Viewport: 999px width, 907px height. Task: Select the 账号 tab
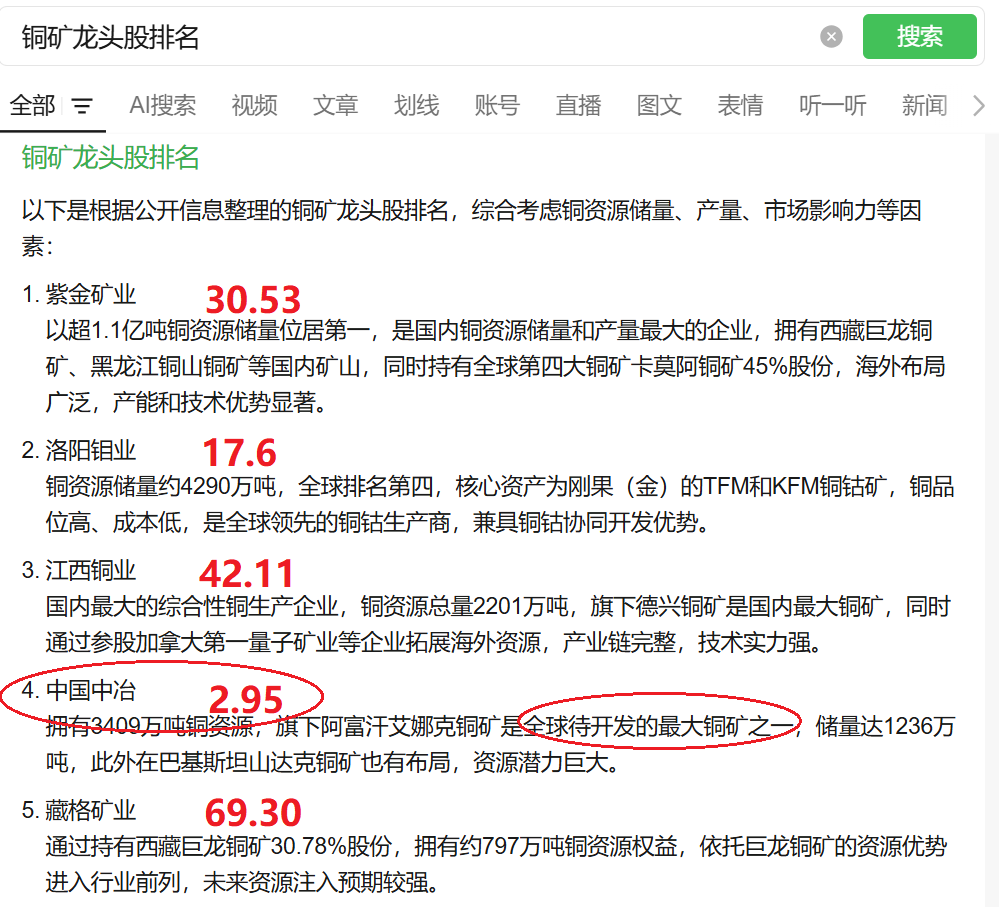[x=497, y=106]
